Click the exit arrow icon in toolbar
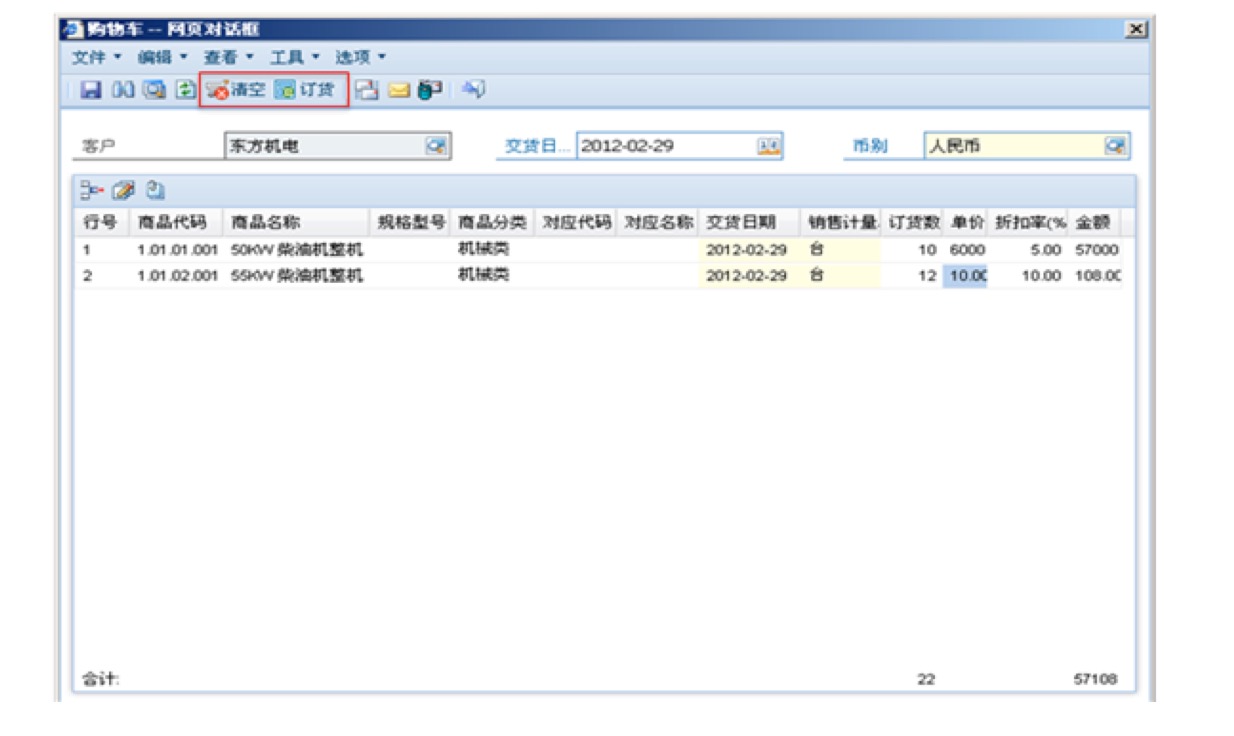The image size is (1234, 736). click(474, 90)
